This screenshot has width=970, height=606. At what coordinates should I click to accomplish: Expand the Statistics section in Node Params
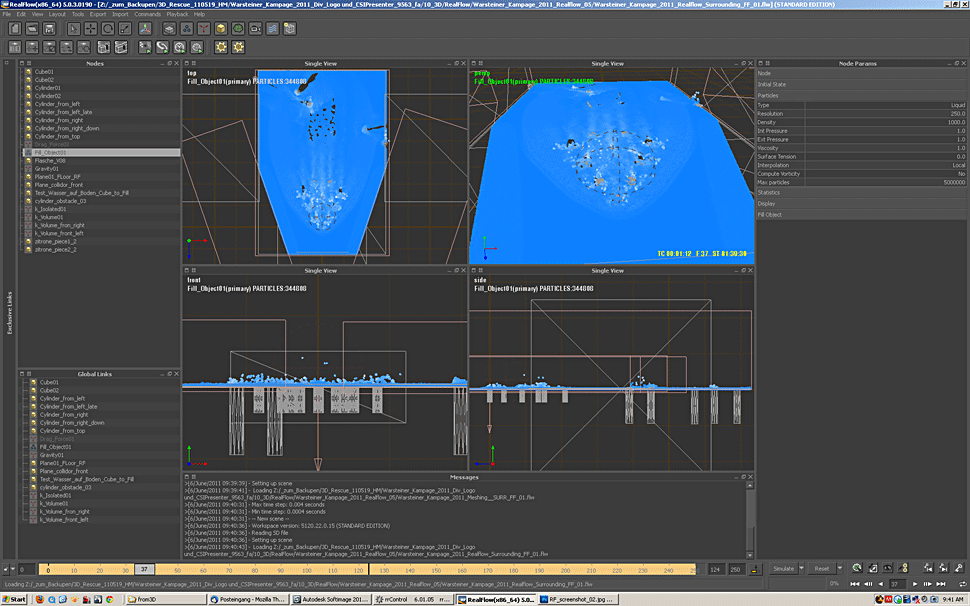click(x=771, y=192)
